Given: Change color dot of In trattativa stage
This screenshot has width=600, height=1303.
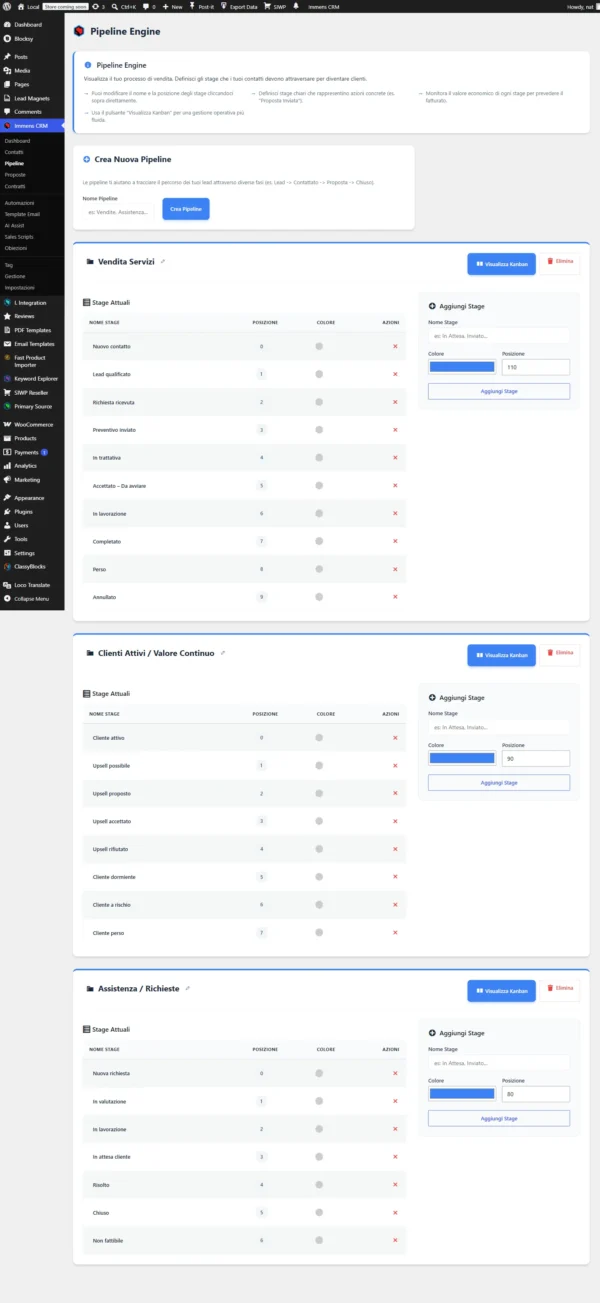Looking at the screenshot, I should [319, 458].
